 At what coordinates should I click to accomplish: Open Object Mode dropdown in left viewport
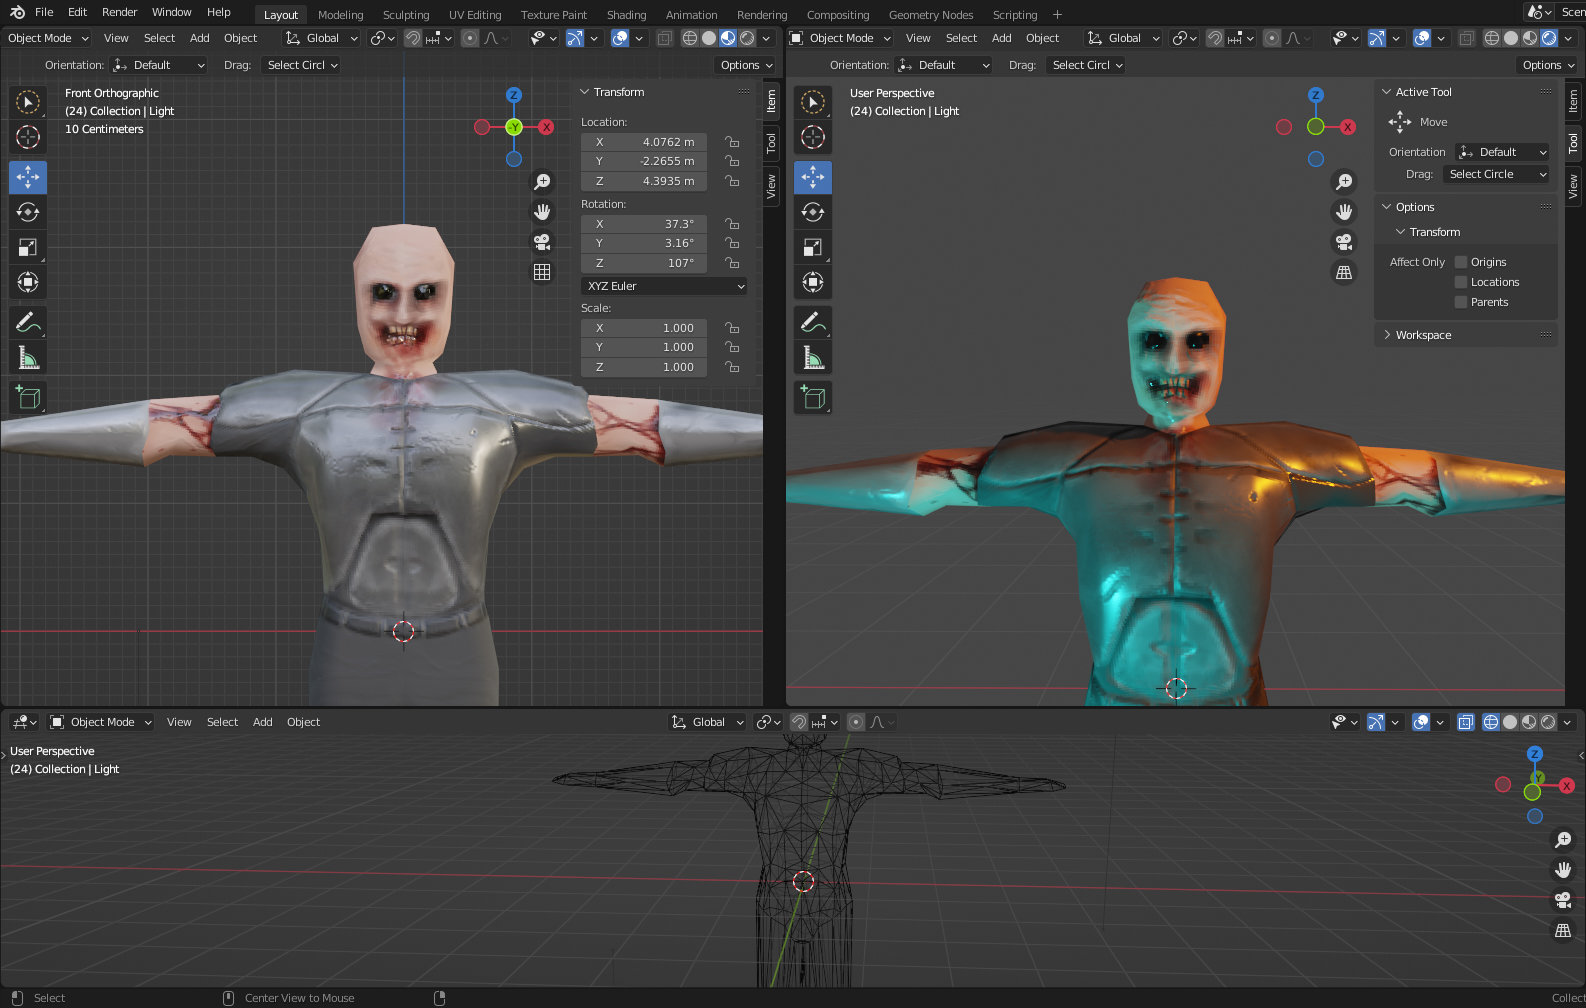click(47, 38)
